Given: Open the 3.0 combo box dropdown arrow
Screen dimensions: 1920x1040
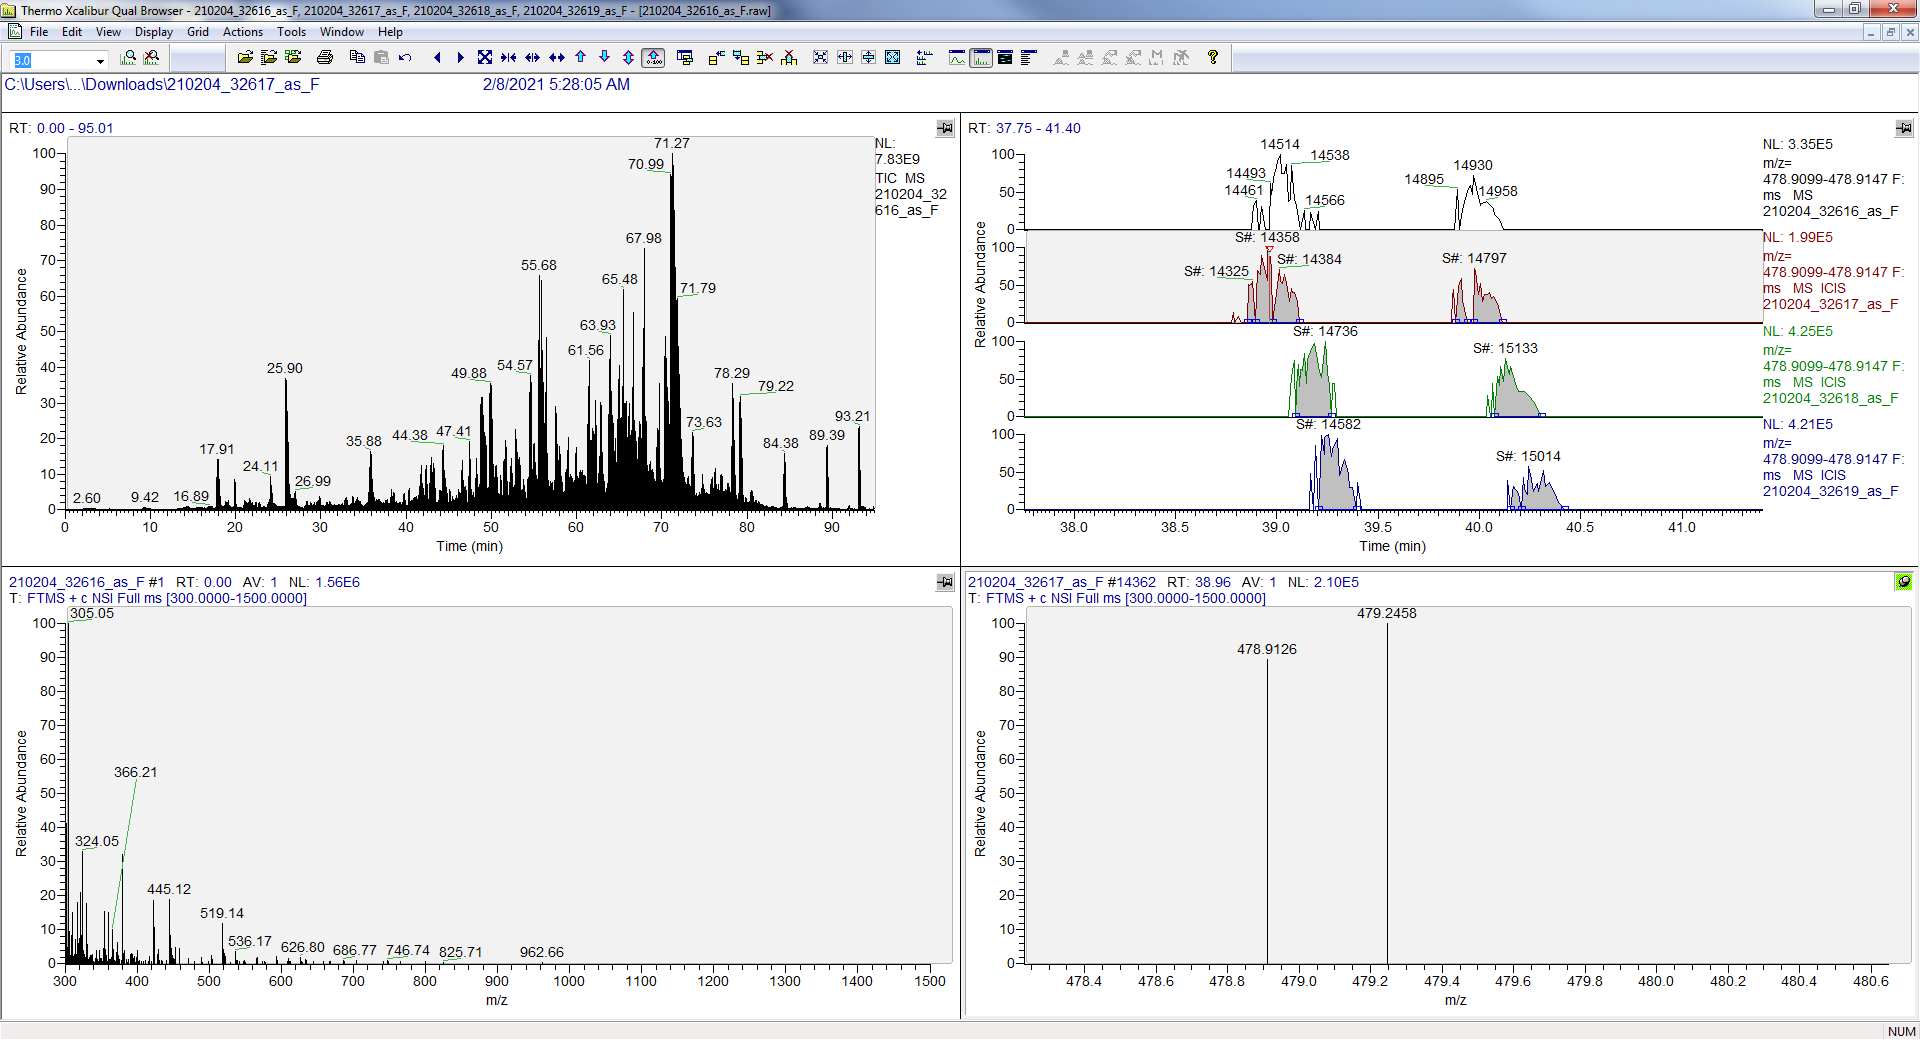Looking at the screenshot, I should 100,61.
